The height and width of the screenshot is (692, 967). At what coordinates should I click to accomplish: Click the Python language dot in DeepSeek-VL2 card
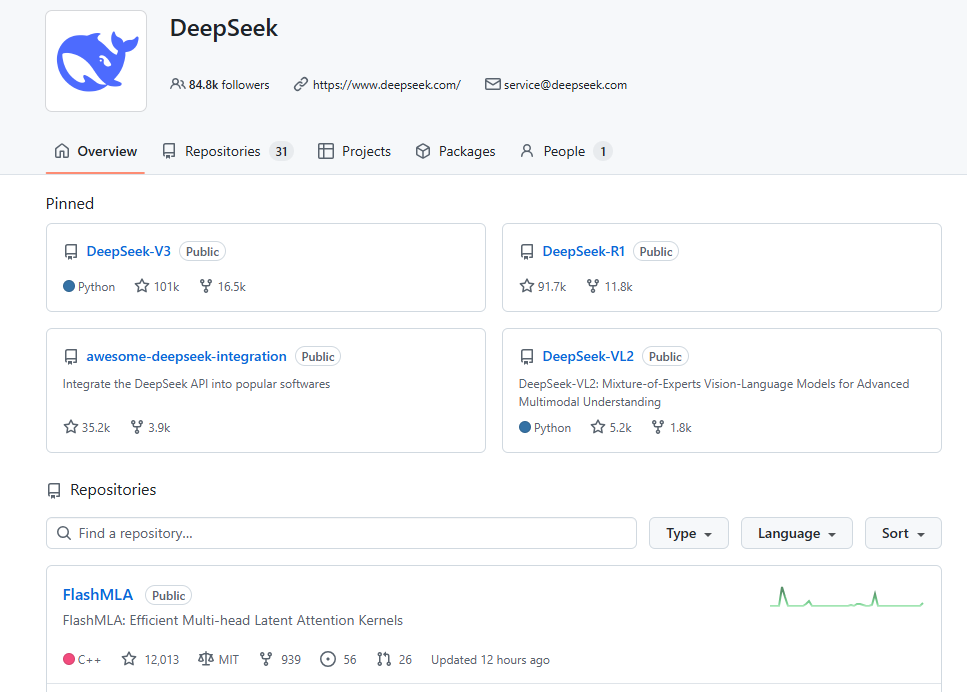click(525, 427)
